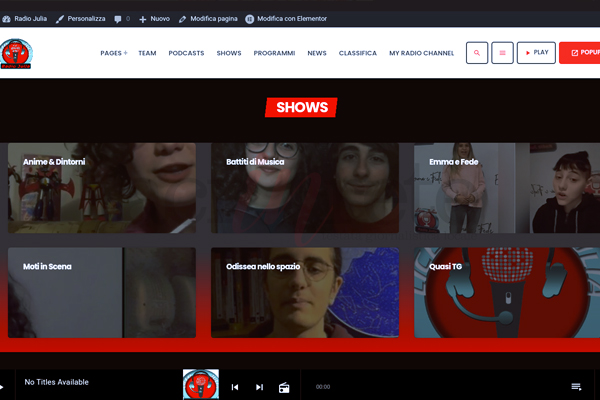Expand the PAGES menu plus
This screenshot has width=600, height=400.
pos(126,53)
